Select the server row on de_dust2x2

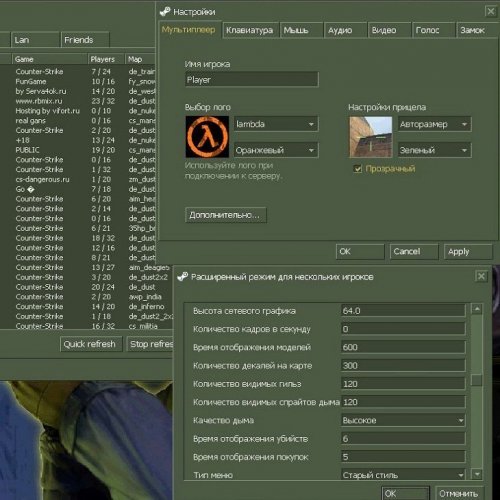tap(87, 277)
